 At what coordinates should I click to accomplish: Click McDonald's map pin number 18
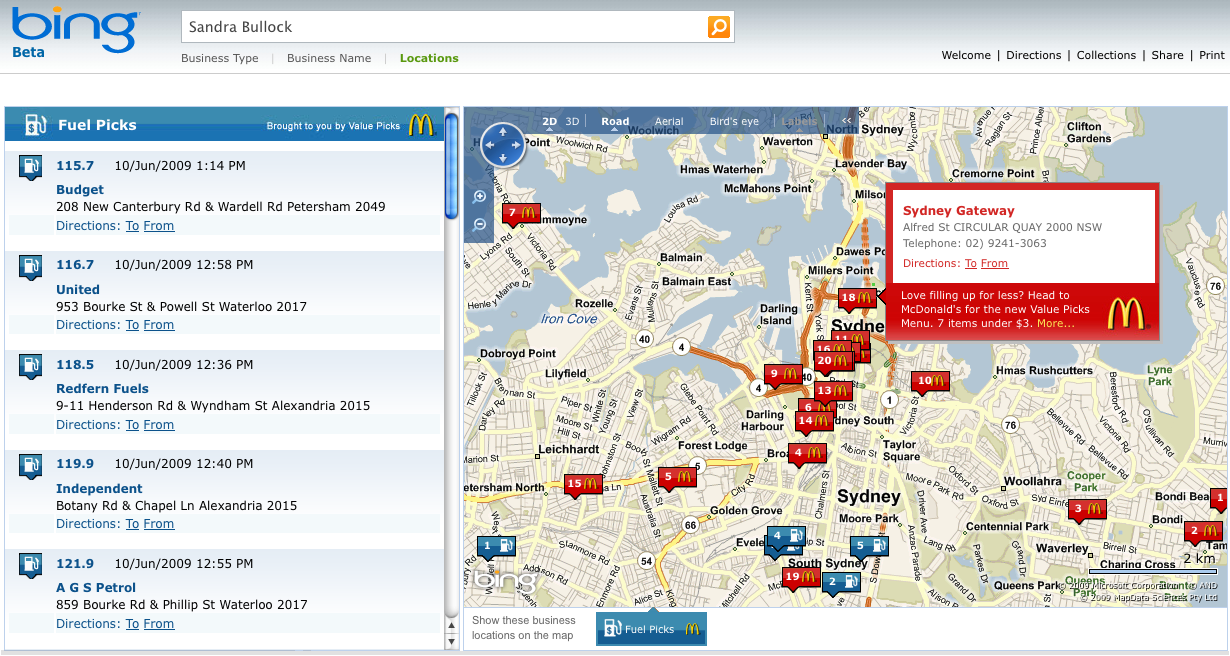pyautogui.click(x=857, y=298)
